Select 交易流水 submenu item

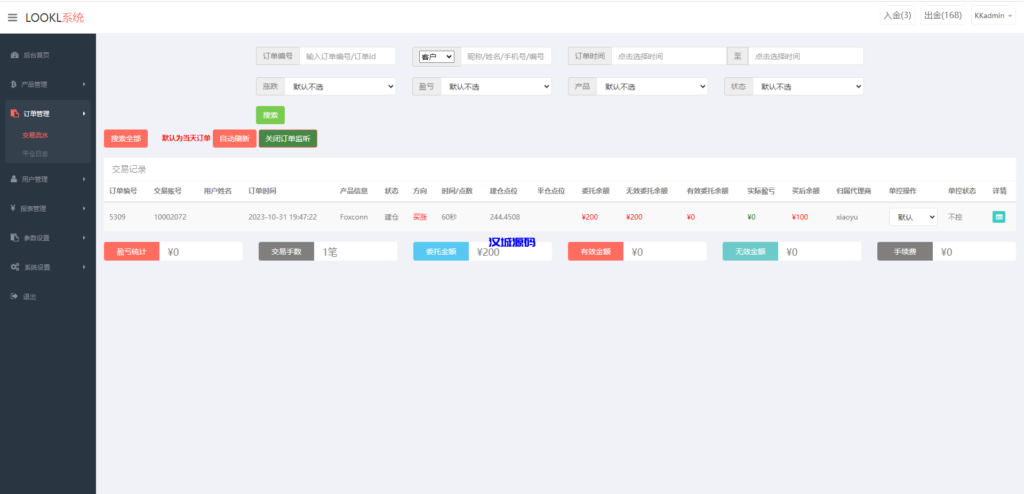coord(35,134)
